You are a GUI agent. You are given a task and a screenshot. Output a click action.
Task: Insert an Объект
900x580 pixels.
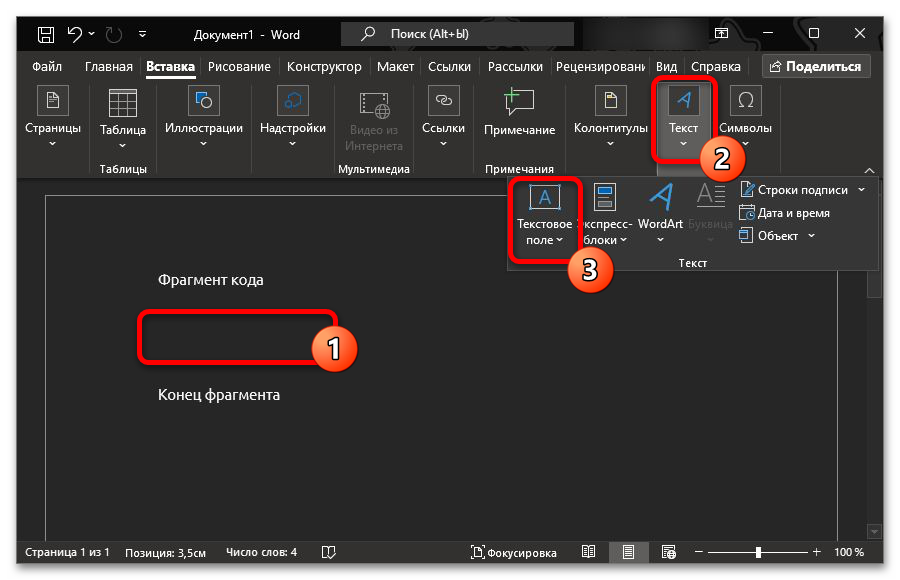[769, 236]
